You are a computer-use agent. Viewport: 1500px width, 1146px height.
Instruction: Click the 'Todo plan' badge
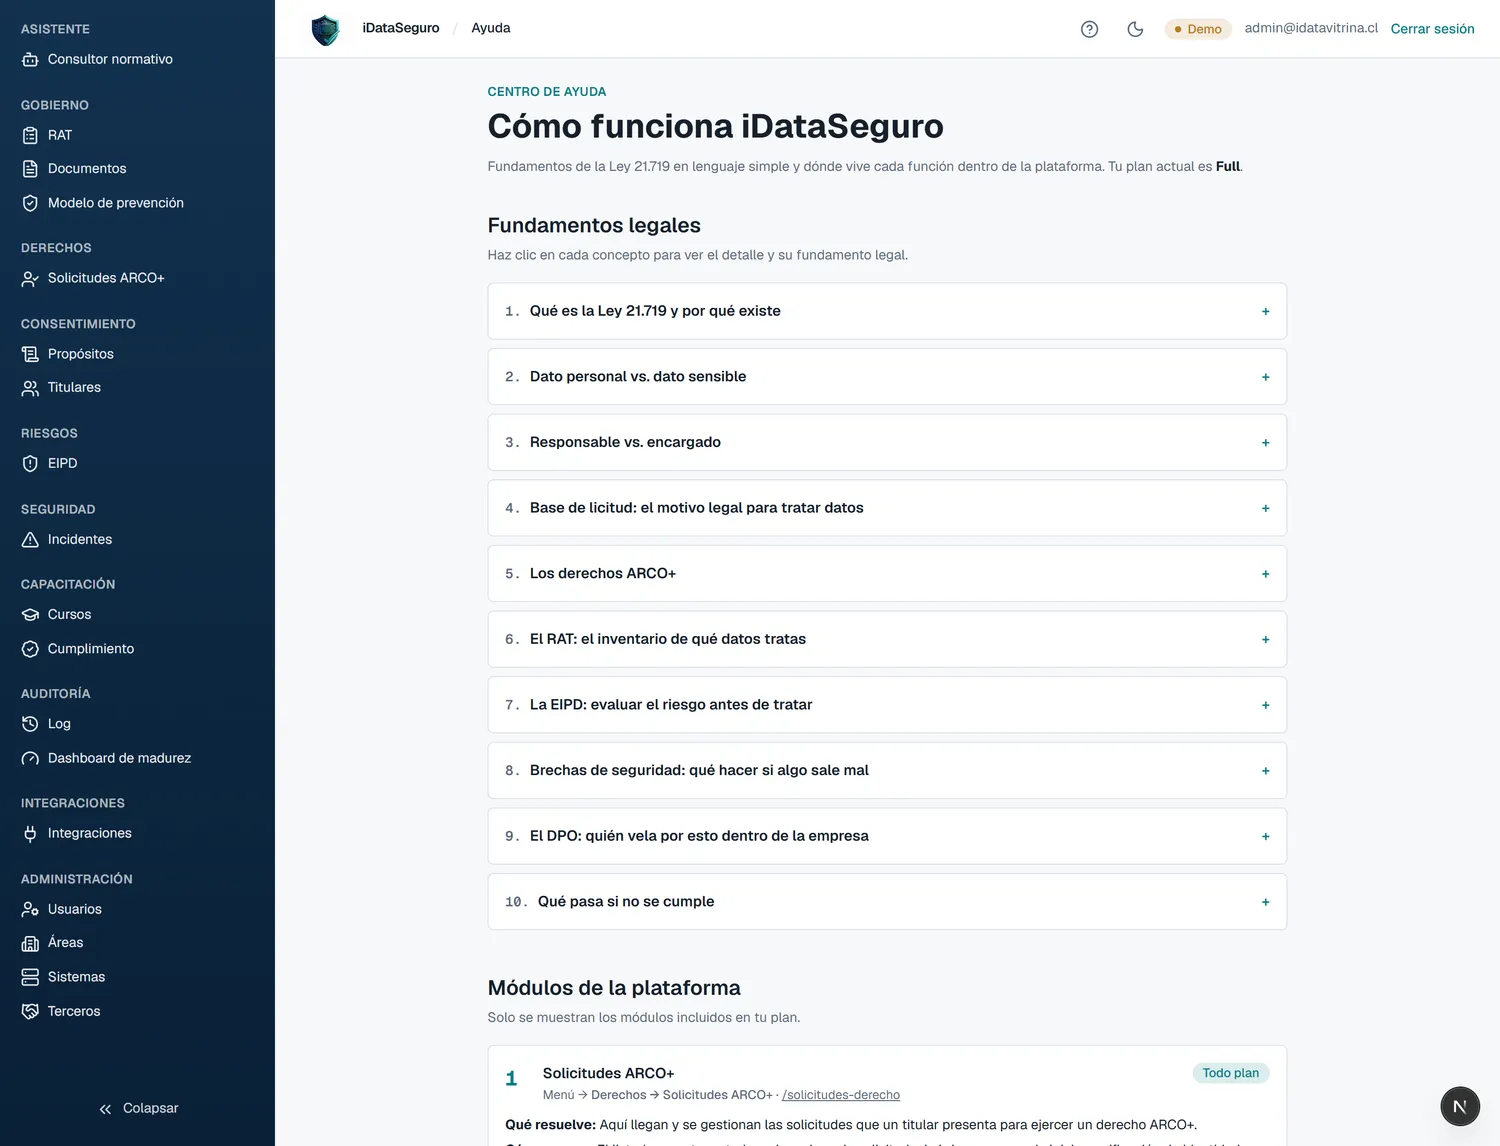coord(1231,1073)
